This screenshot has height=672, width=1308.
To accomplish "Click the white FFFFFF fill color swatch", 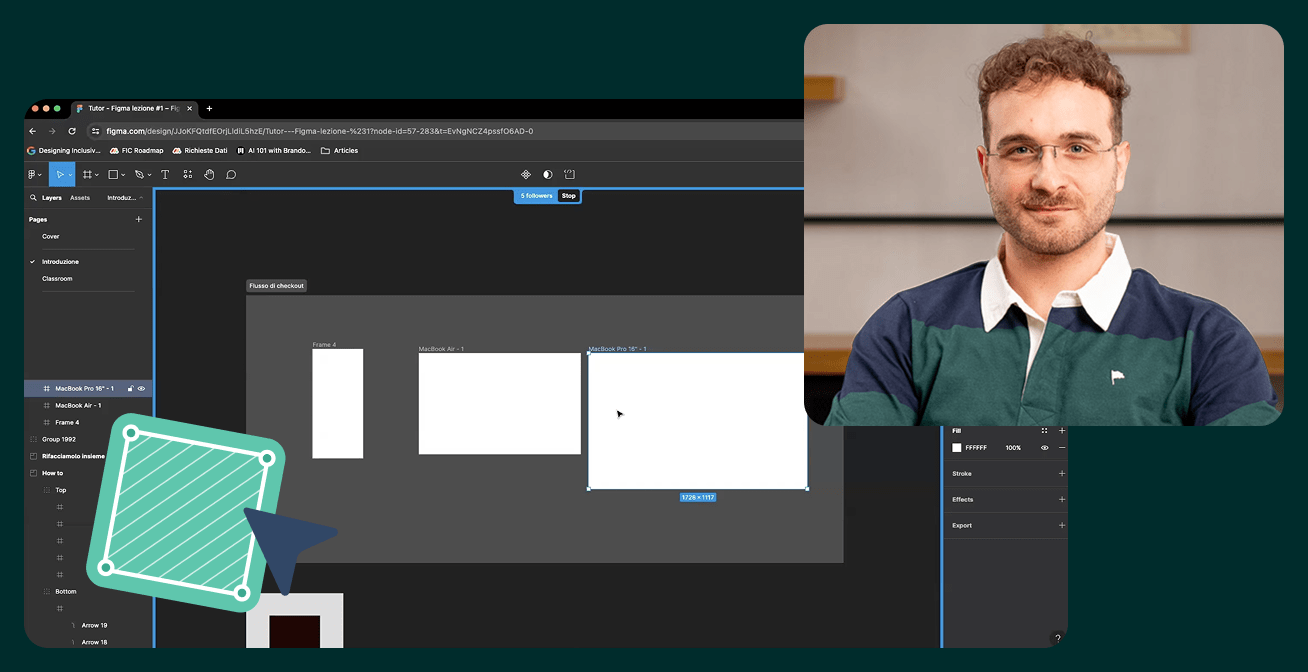I will tap(957, 448).
